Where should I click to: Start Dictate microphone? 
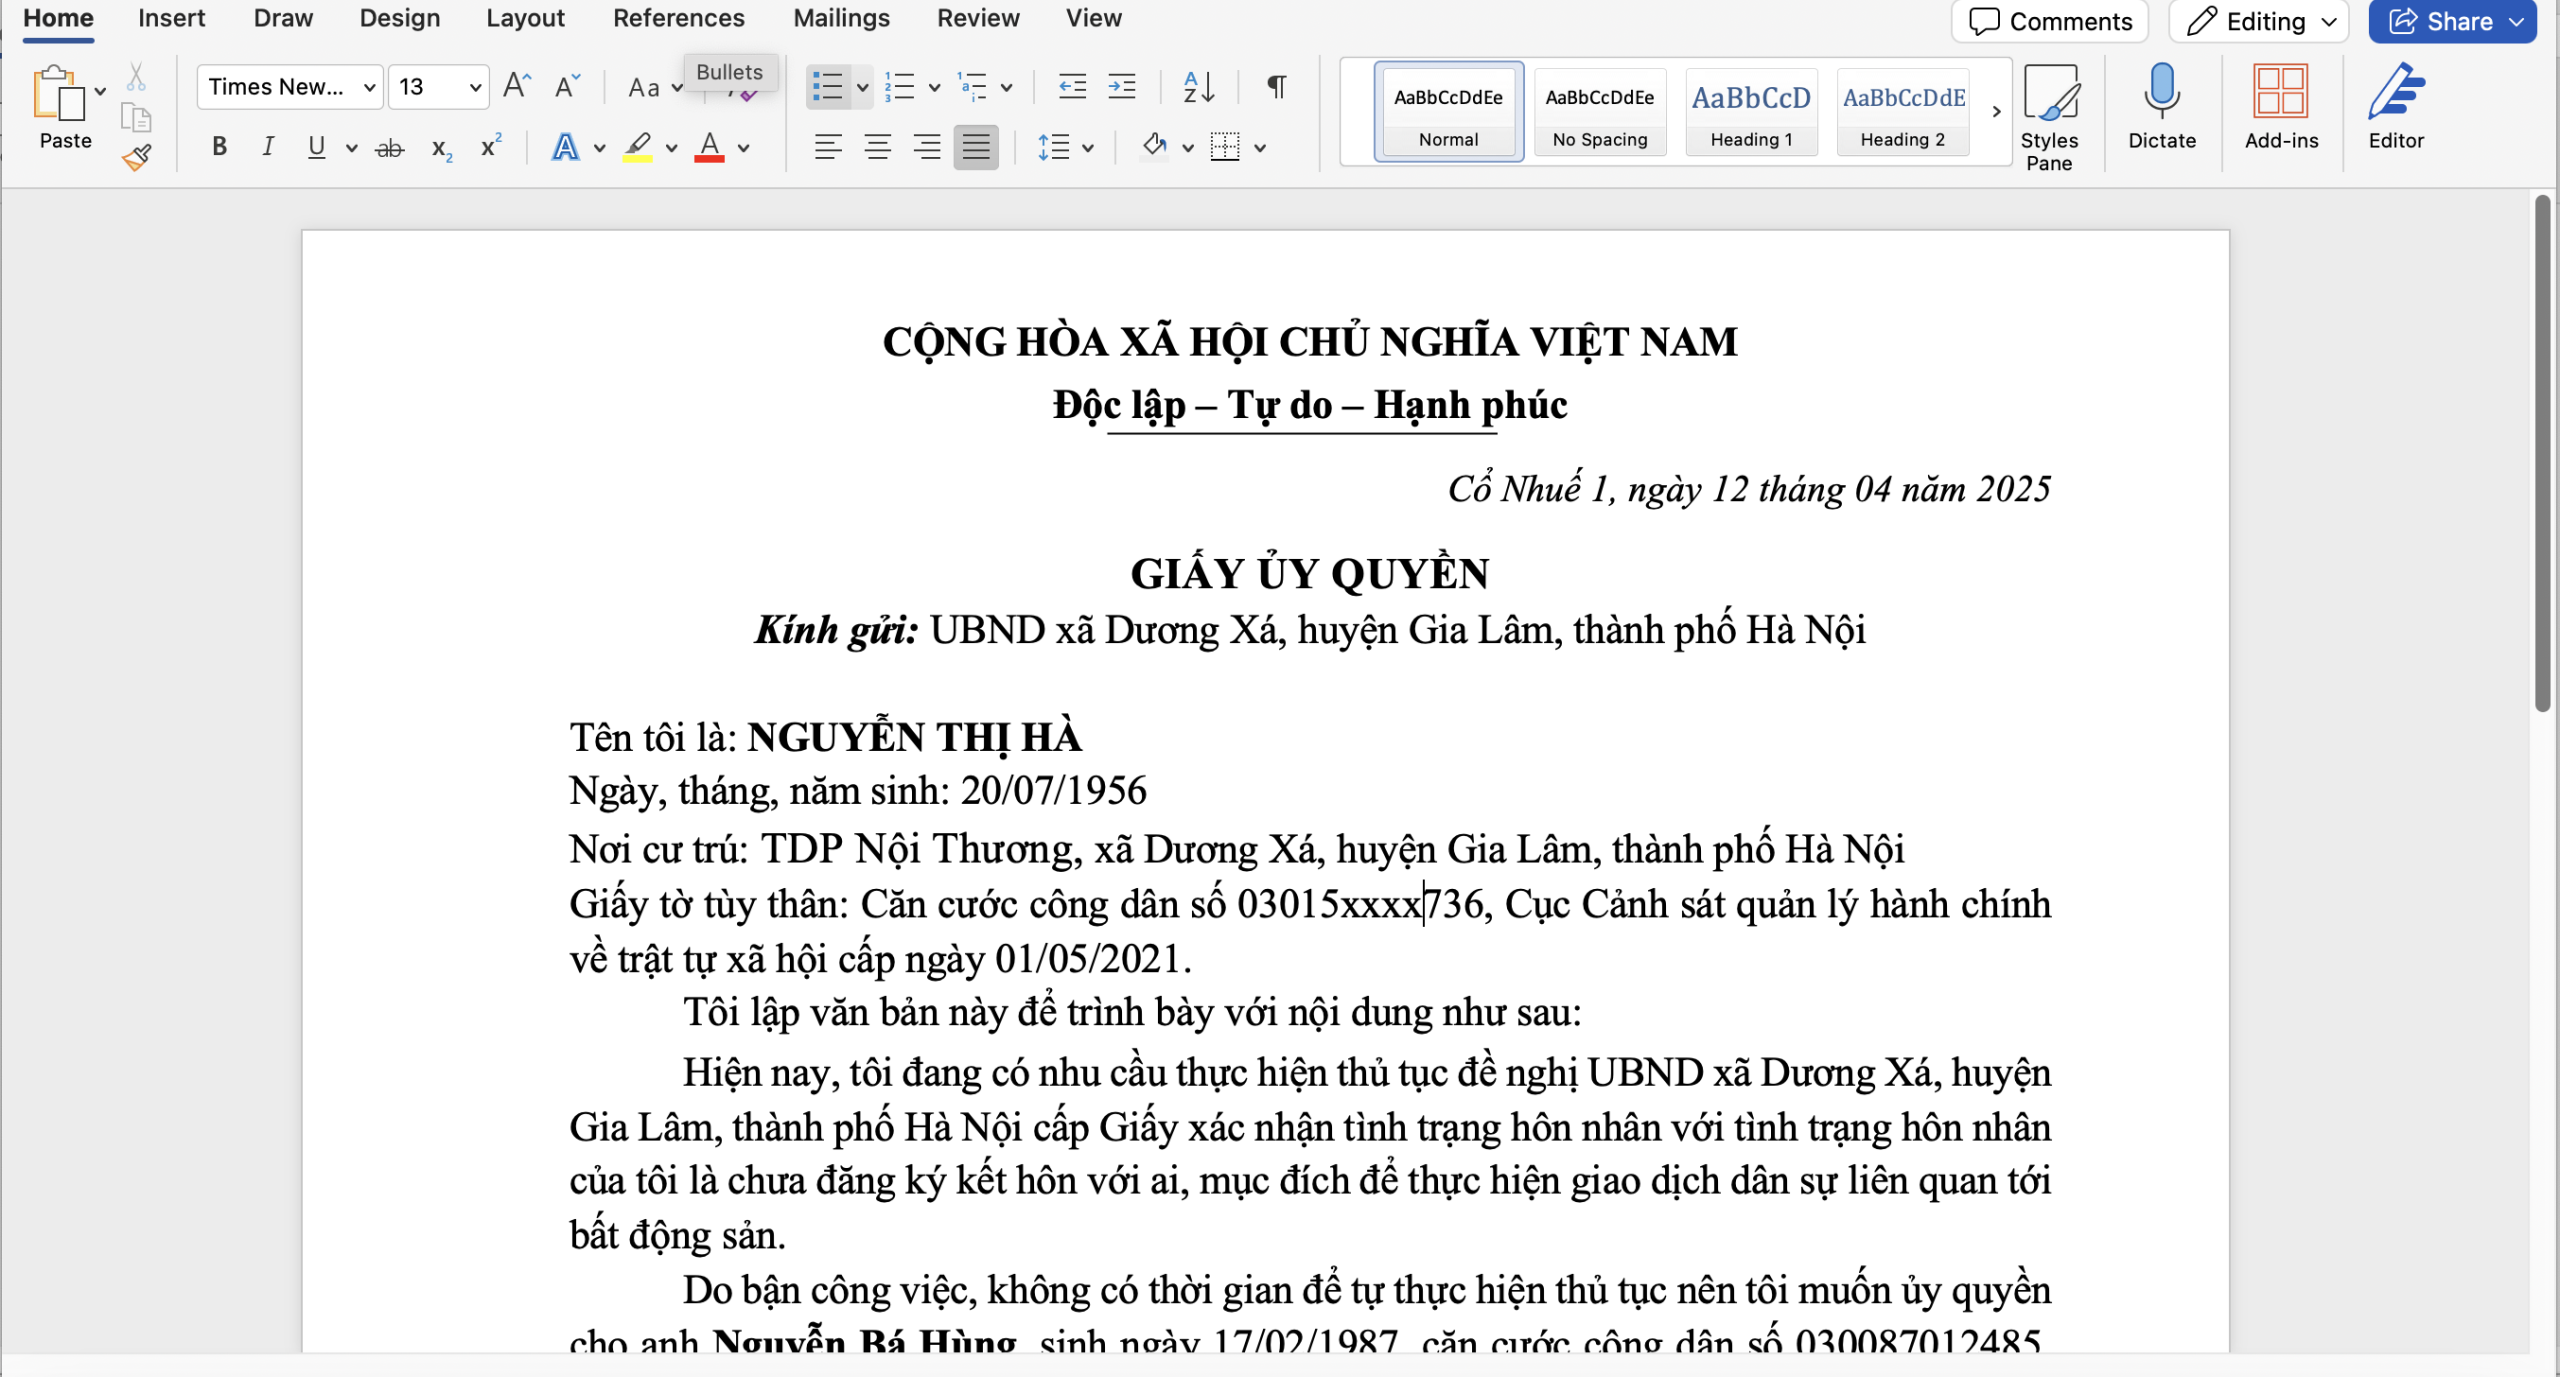click(x=2161, y=107)
